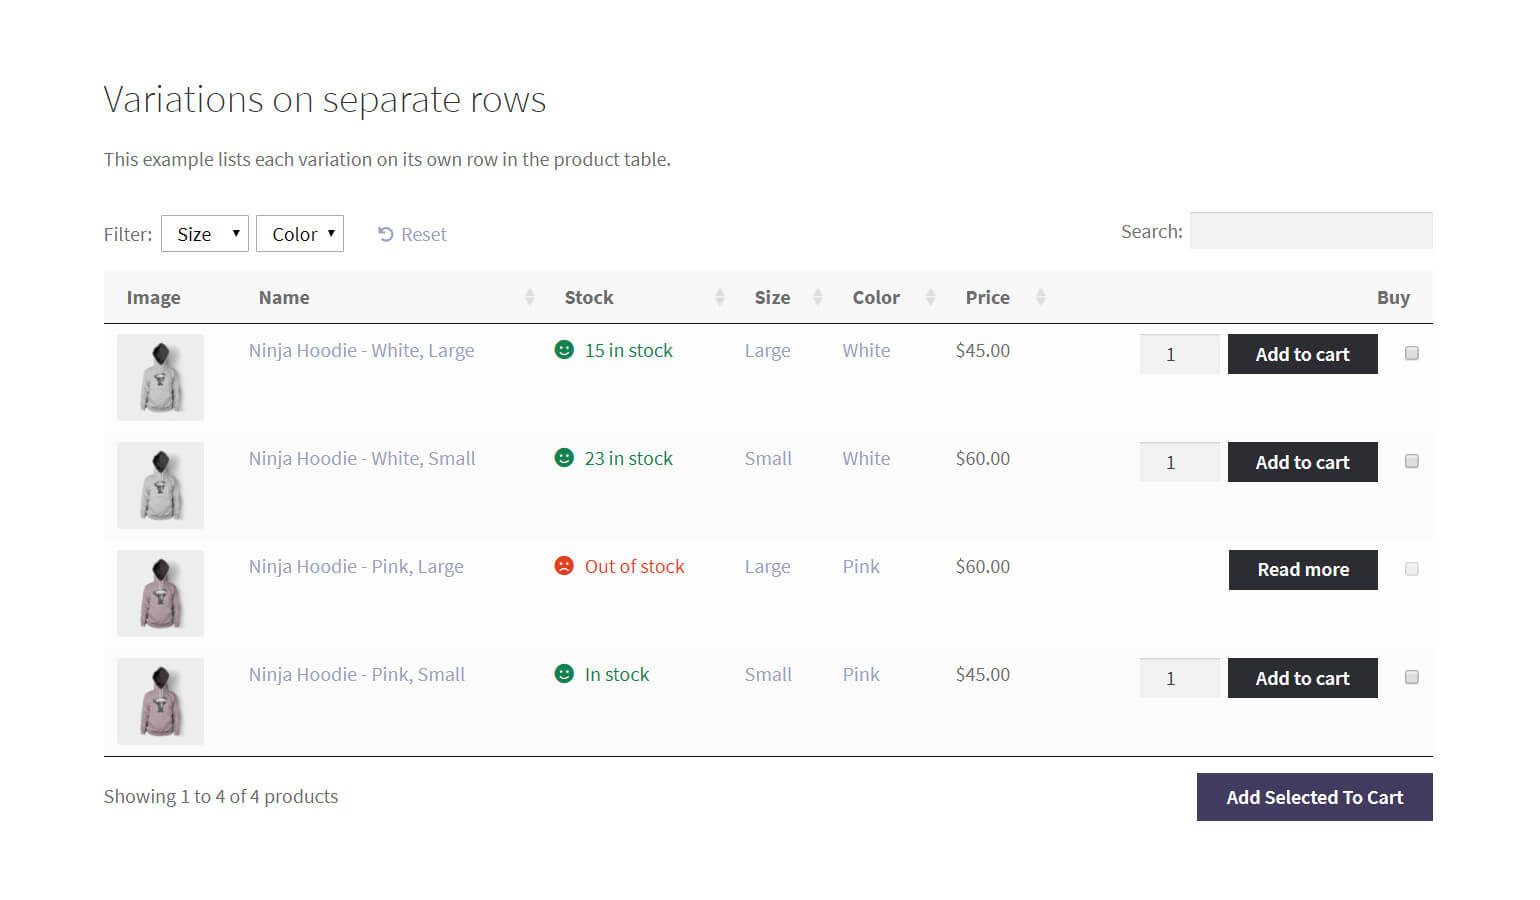Image resolution: width=1540 pixels, height=900 pixels.
Task: Select checkbox for Ninja Hoodie White, Small
Action: click(1411, 461)
